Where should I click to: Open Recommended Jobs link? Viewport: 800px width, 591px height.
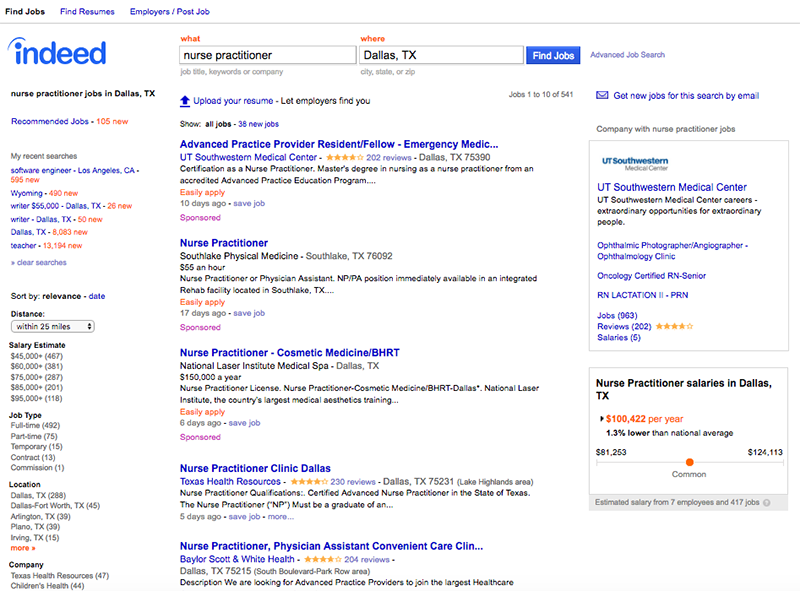click(50, 121)
